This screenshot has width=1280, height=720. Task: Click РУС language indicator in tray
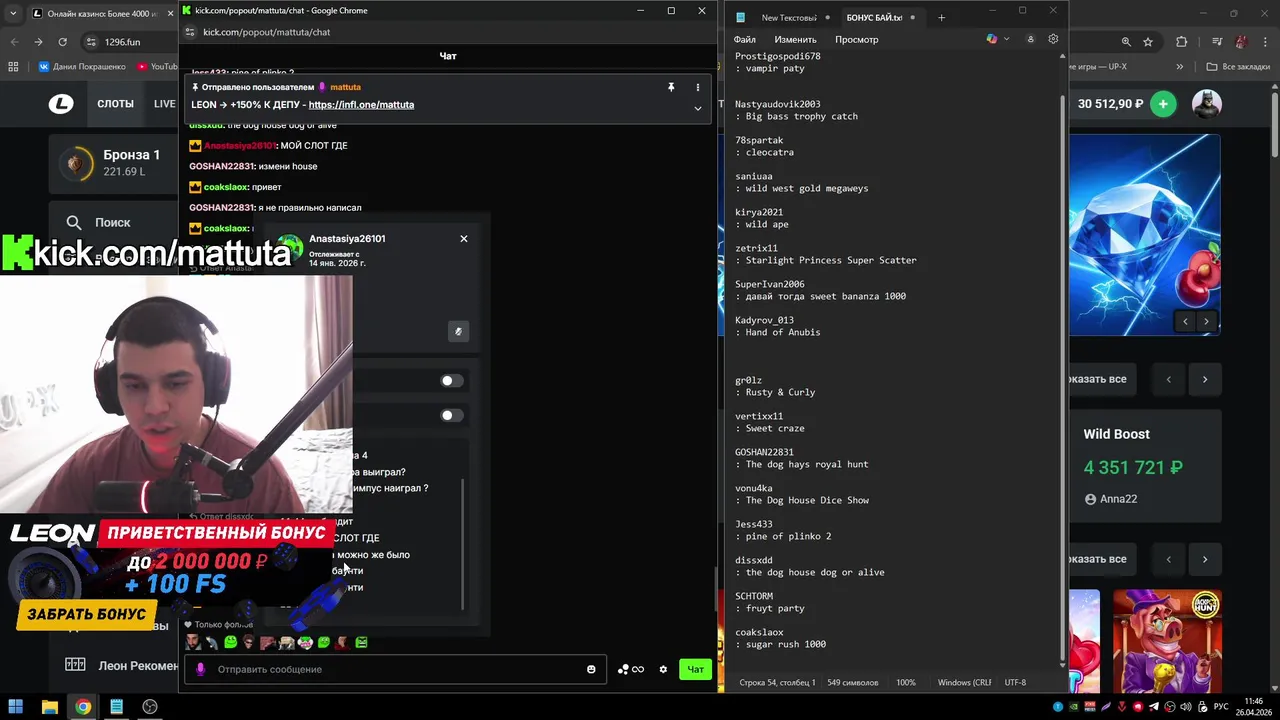pos(1221,707)
